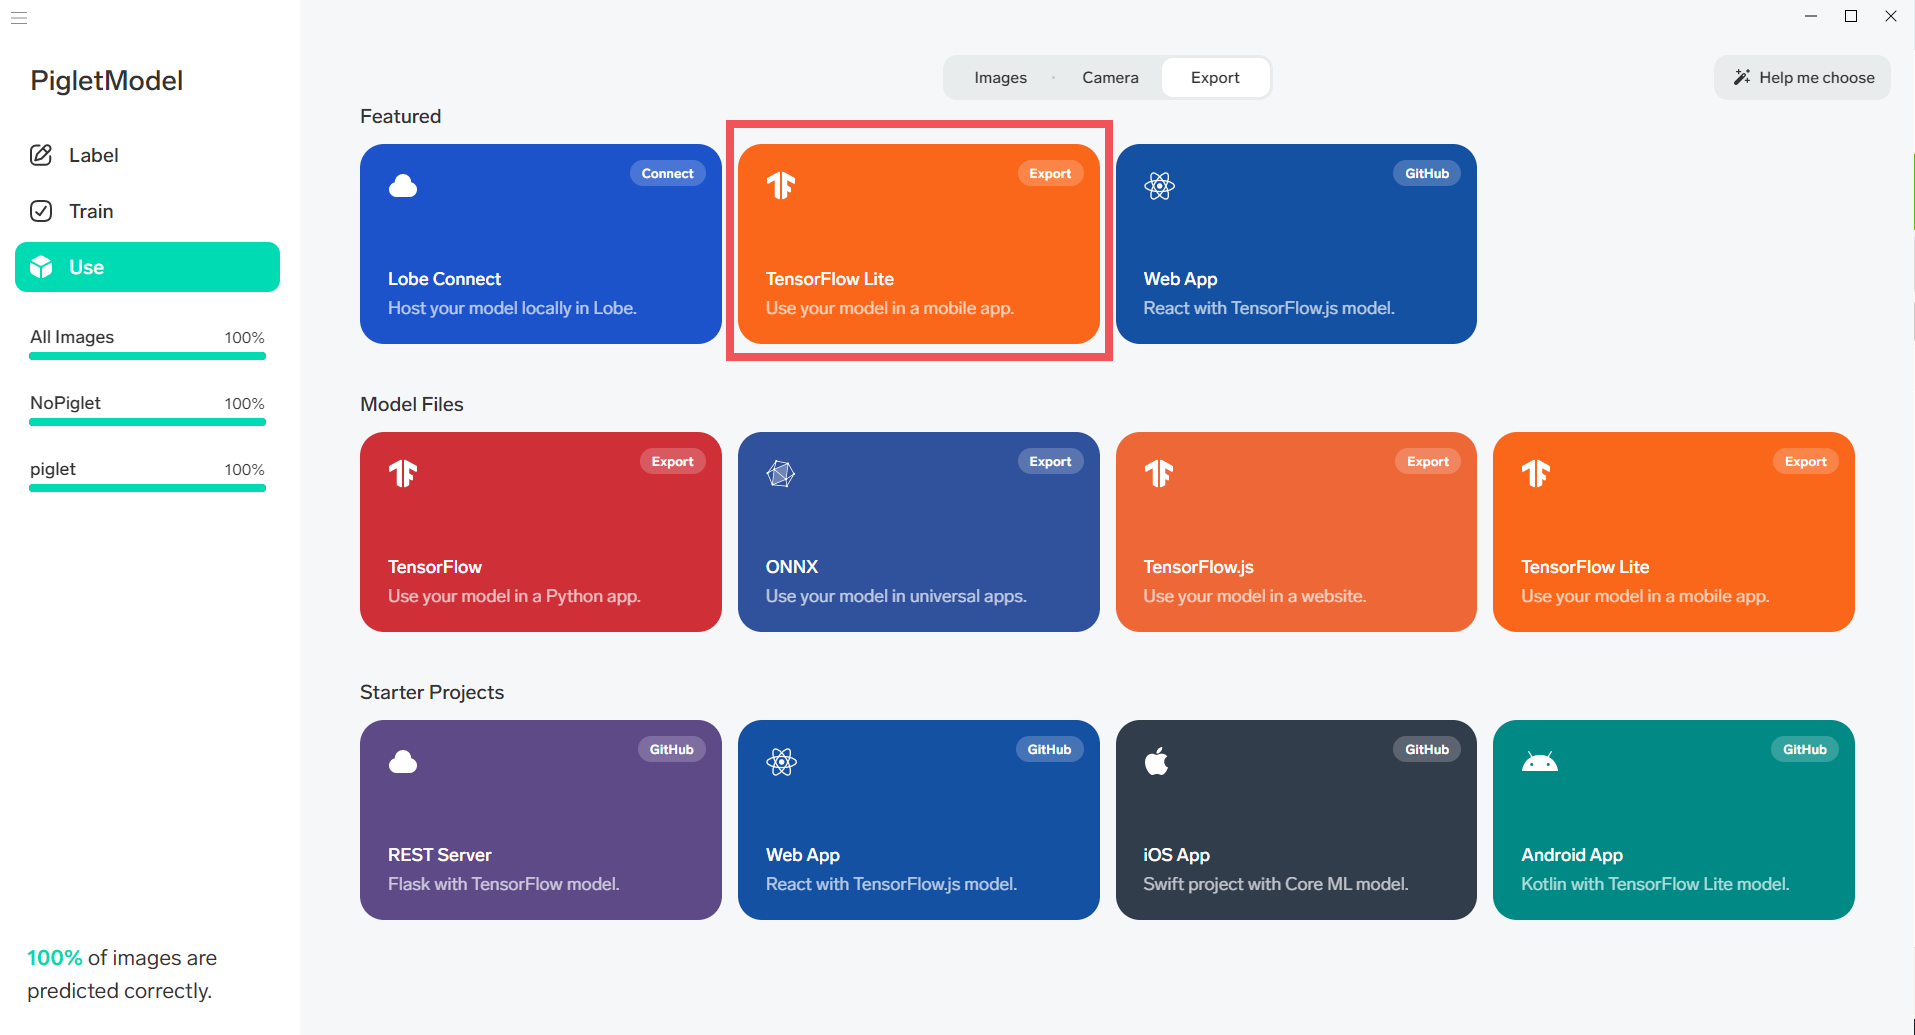Switch to the Images tab

[x=1000, y=77]
